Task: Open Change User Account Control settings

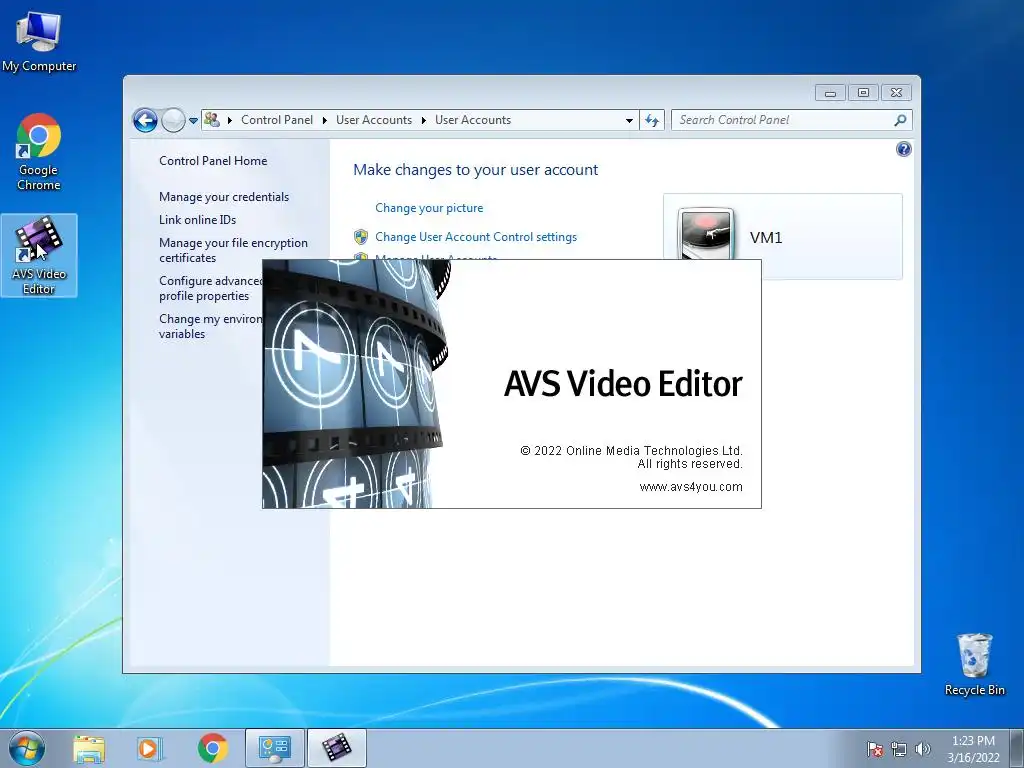Action: [475, 236]
